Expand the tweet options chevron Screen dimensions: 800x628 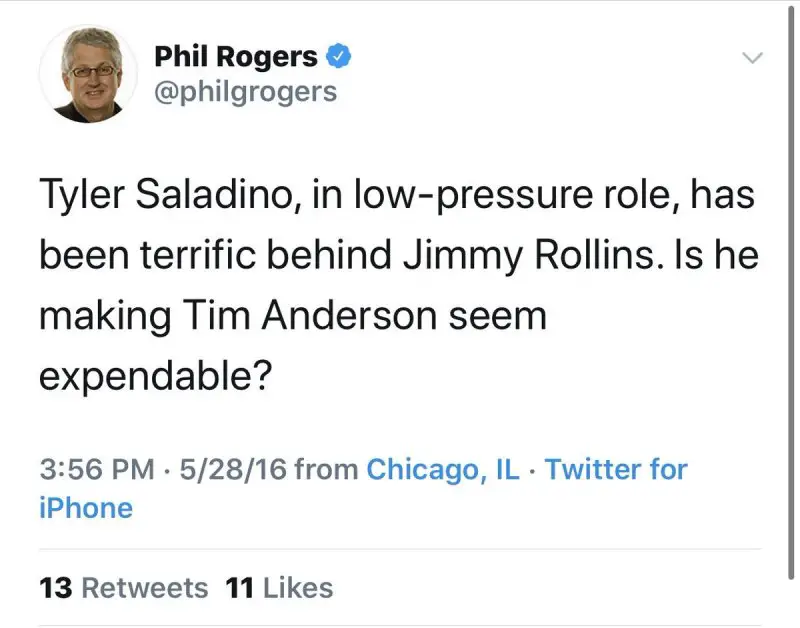point(751,58)
